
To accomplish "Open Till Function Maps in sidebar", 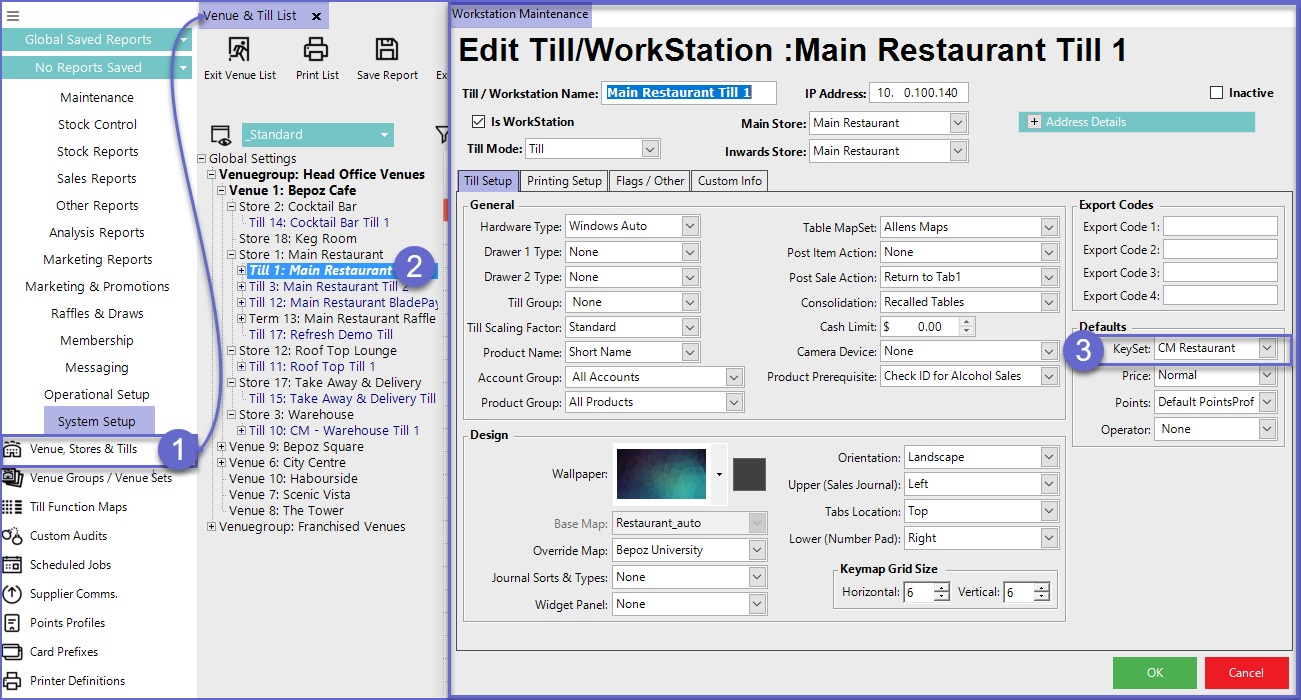I will (x=78, y=507).
